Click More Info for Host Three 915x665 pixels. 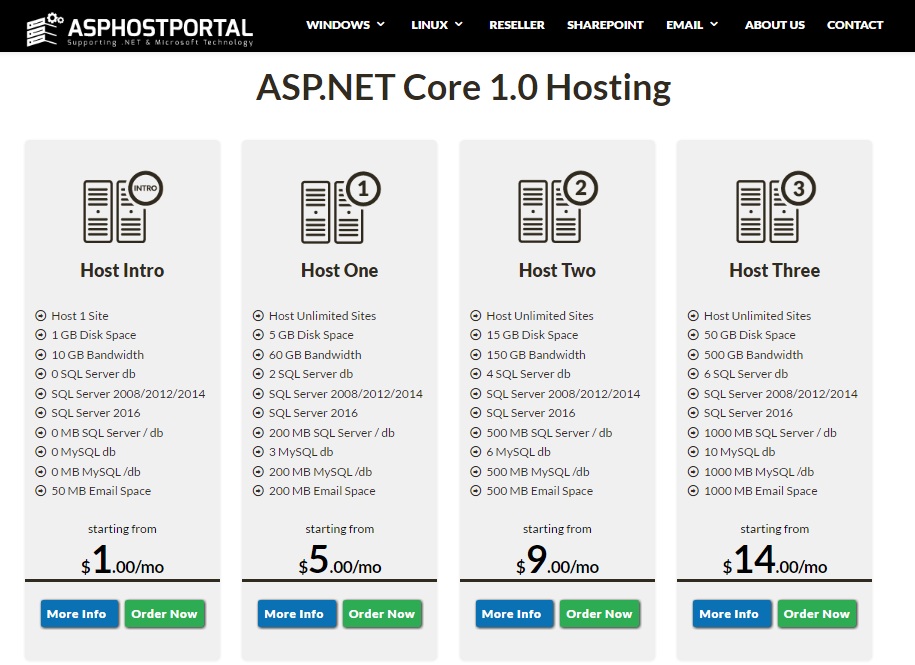point(732,614)
